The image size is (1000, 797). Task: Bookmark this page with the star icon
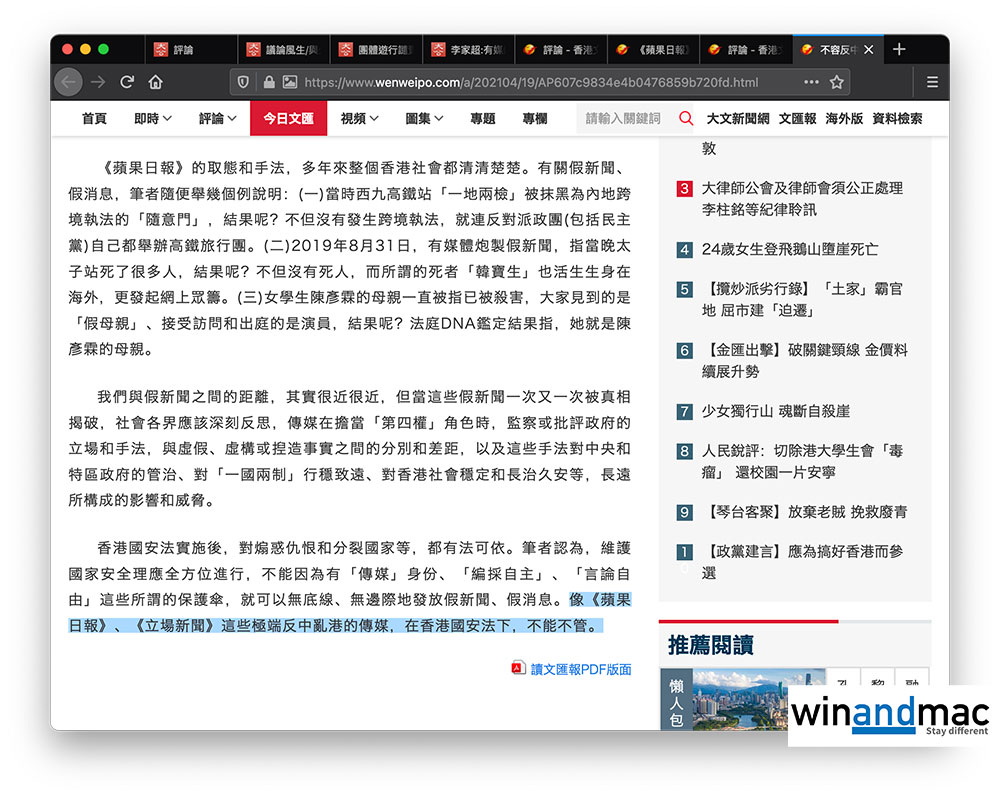(837, 82)
